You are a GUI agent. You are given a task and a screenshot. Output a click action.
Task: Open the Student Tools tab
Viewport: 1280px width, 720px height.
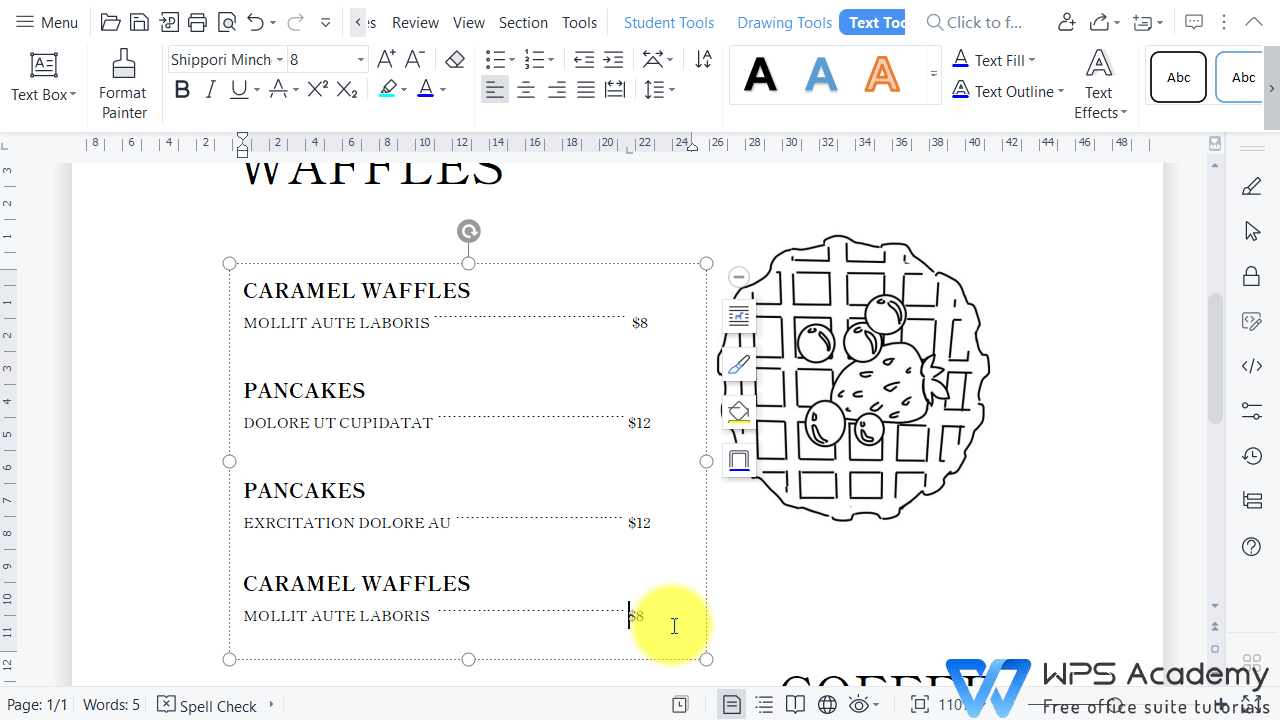pyautogui.click(x=668, y=22)
